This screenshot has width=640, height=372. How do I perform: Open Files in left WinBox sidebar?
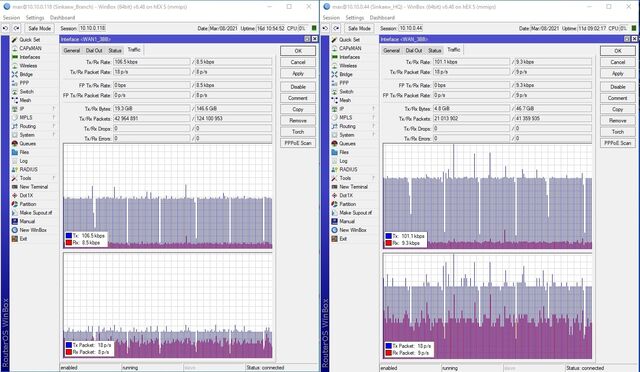click(x=21, y=152)
